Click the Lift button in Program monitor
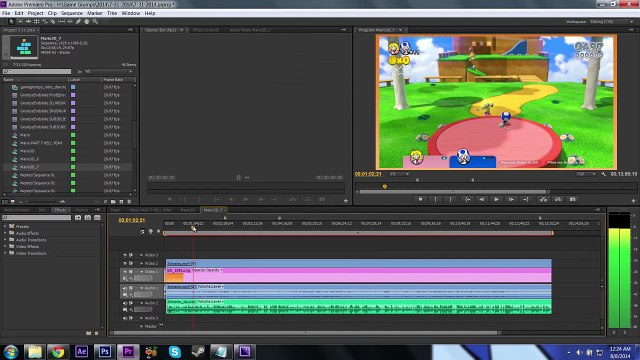This screenshot has height=360, width=640. coord(543,199)
